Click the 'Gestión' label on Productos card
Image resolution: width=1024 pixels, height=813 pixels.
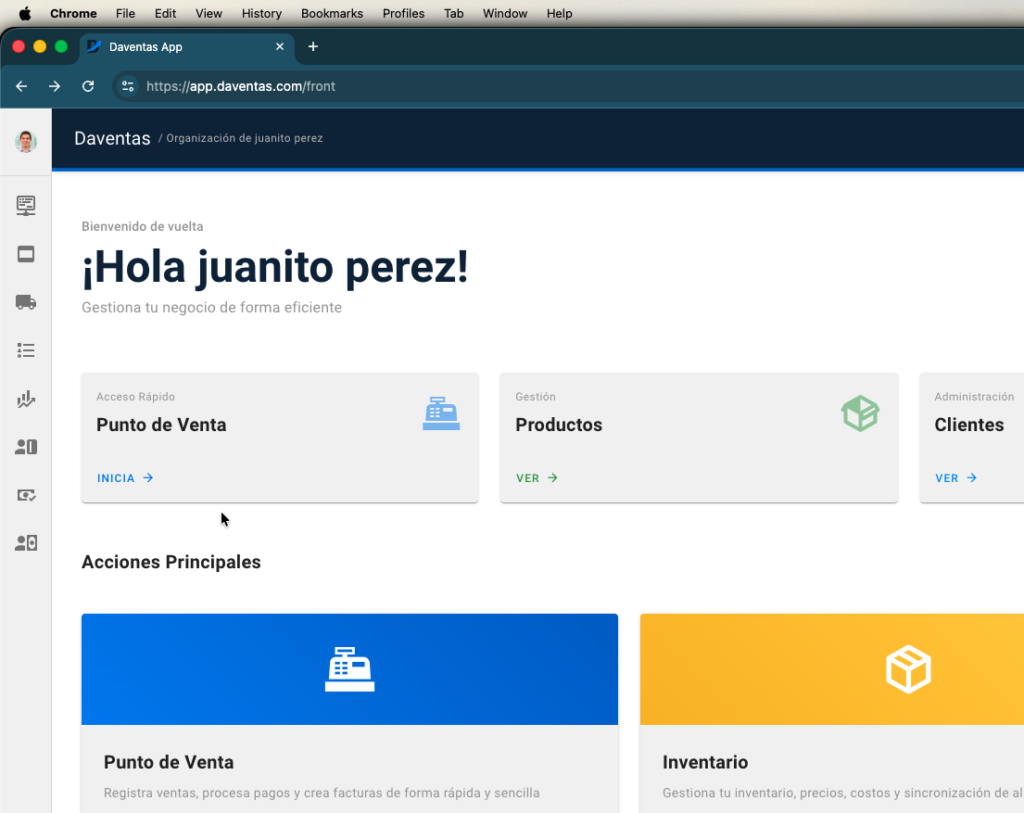[x=536, y=396]
